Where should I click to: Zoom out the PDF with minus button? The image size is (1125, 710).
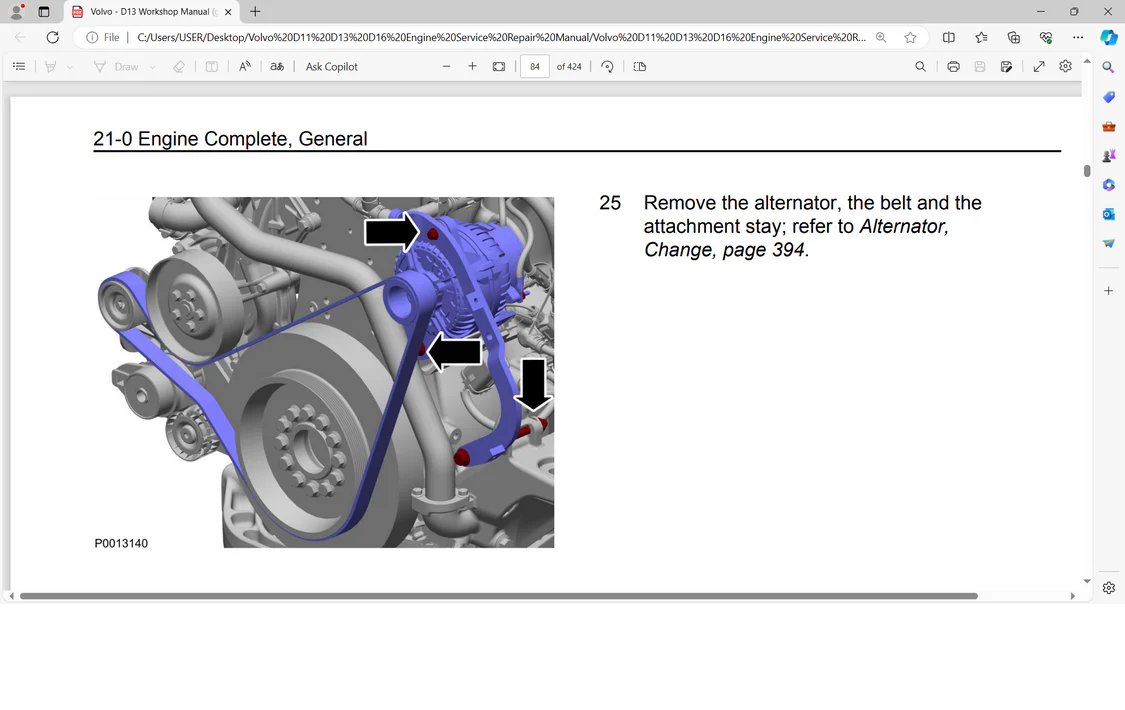[x=446, y=67]
